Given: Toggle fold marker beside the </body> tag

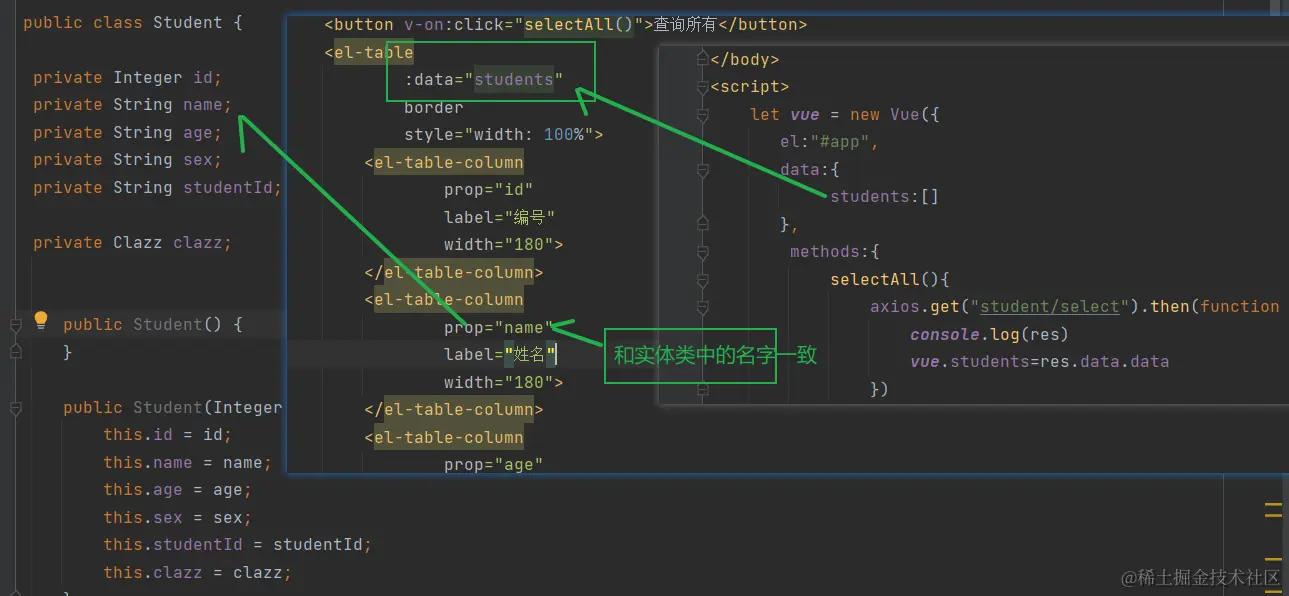Looking at the screenshot, I should point(702,60).
